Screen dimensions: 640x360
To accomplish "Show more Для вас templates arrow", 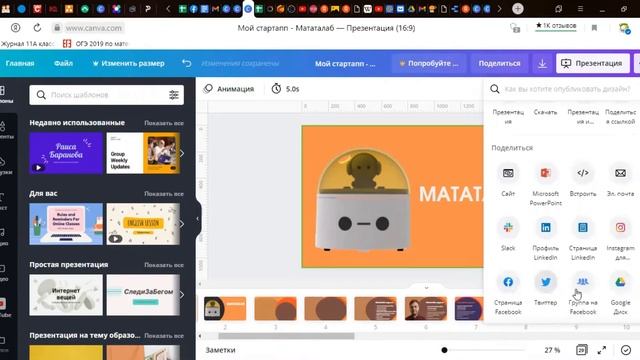I will point(182,224).
